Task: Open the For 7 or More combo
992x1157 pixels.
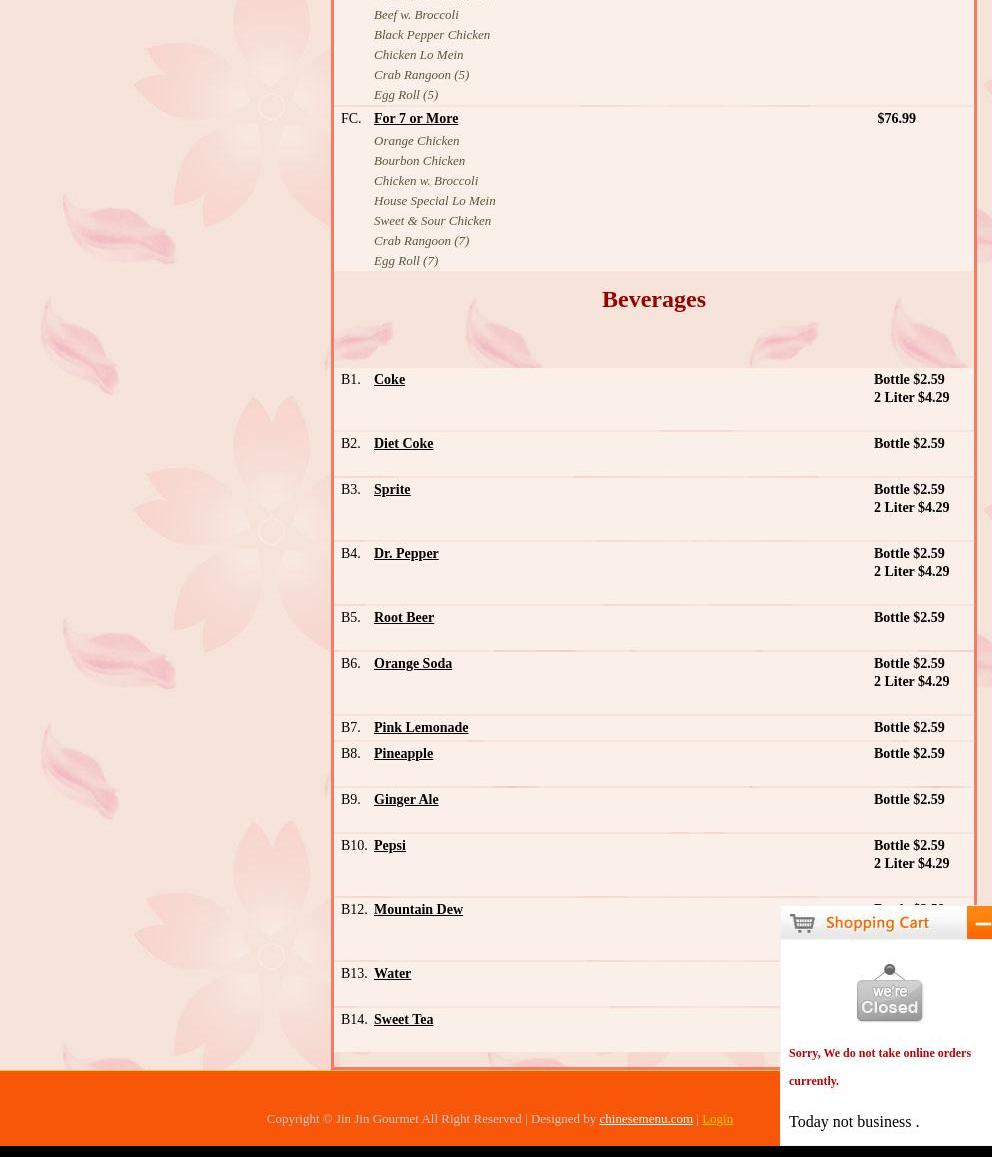Action: tap(416, 119)
